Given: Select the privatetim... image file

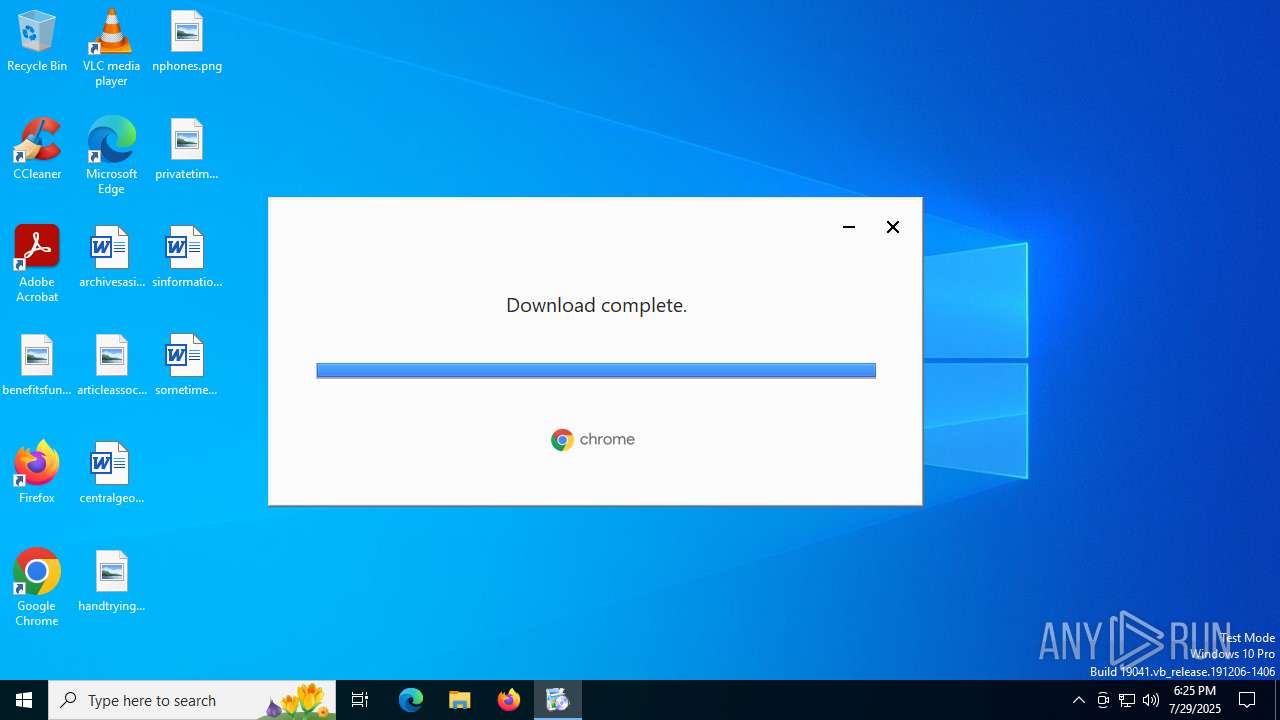Looking at the screenshot, I should [187, 150].
